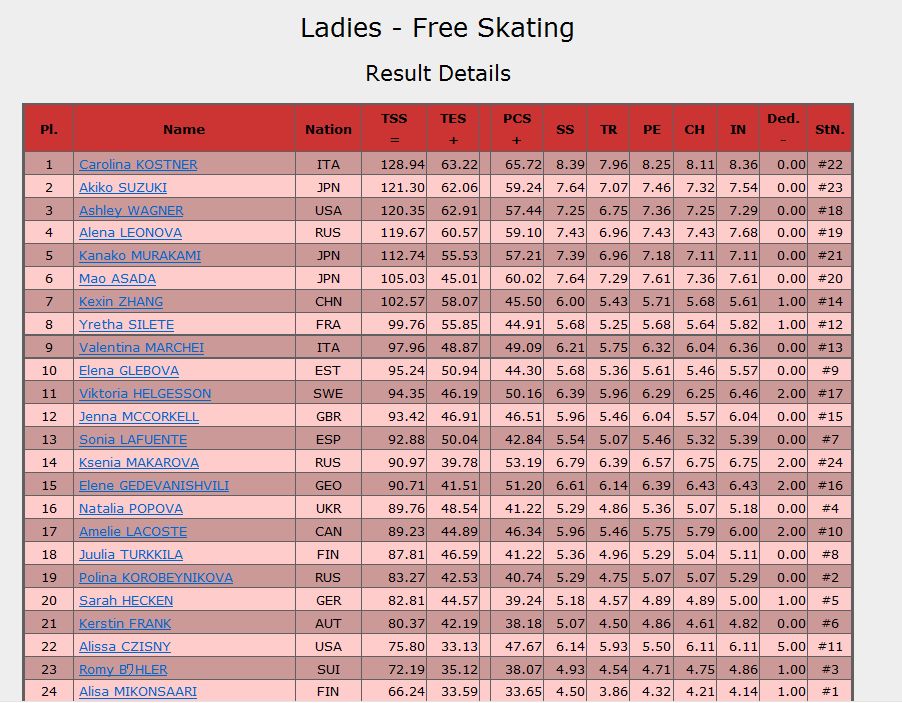Open the Alissa CZISNY link
Screen dimensions: 902x703
tap(125, 647)
